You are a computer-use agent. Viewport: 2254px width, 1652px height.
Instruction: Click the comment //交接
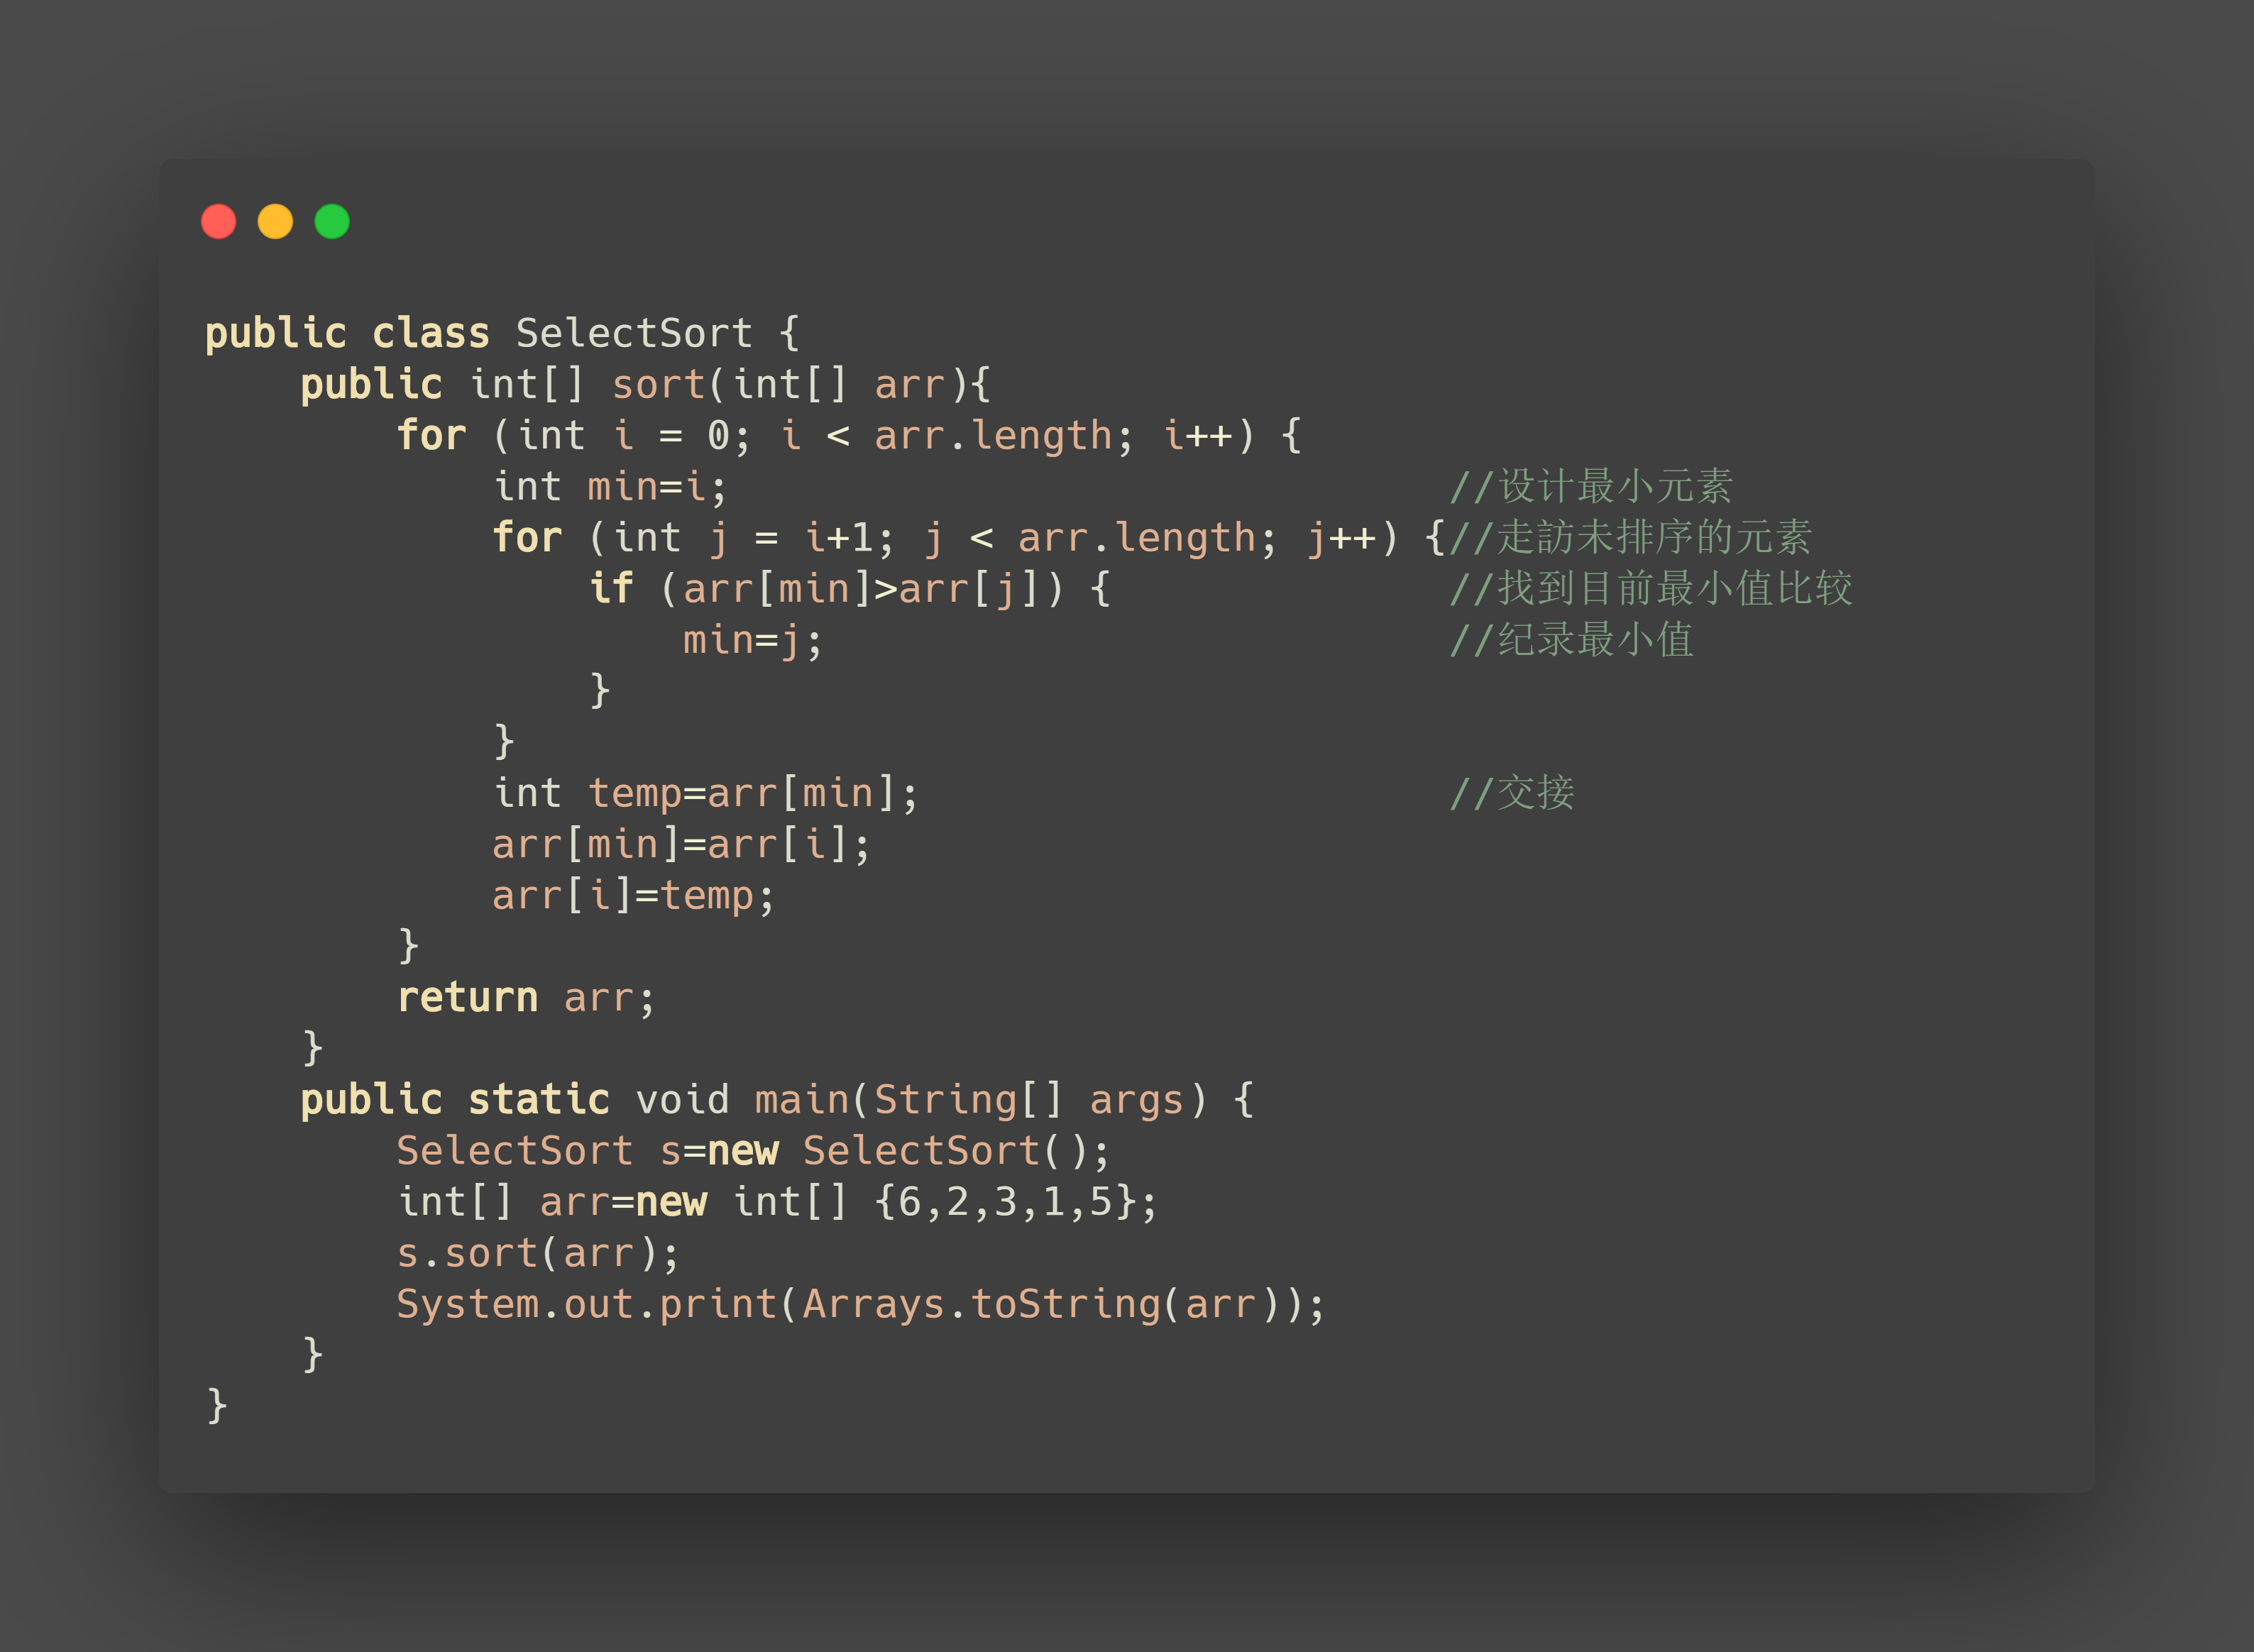1511,793
